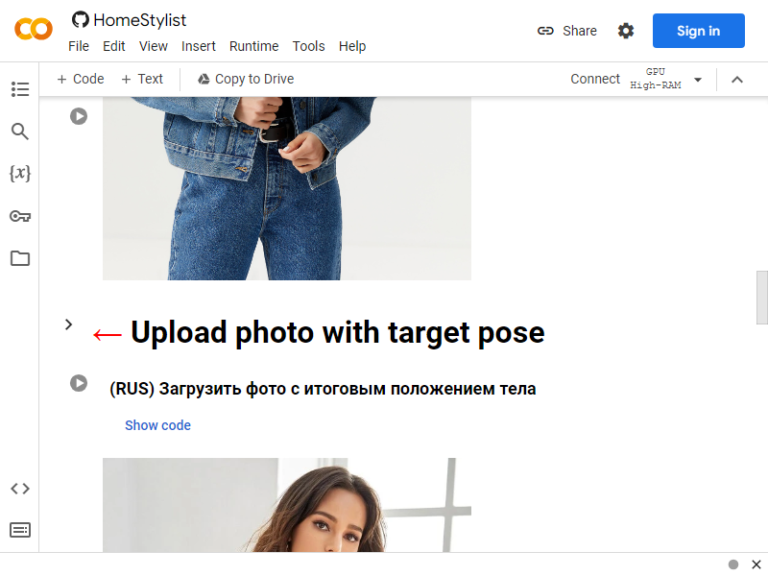Open the settings gear icon
Screen dimensions: 768x576
tap(625, 31)
